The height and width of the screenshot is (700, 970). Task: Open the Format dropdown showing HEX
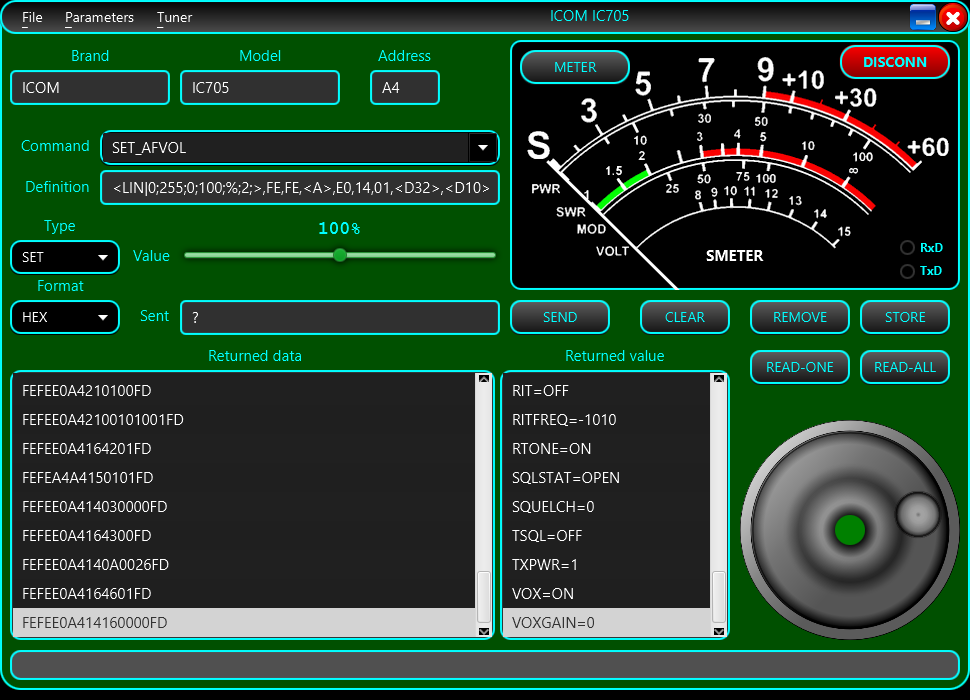click(x=65, y=317)
